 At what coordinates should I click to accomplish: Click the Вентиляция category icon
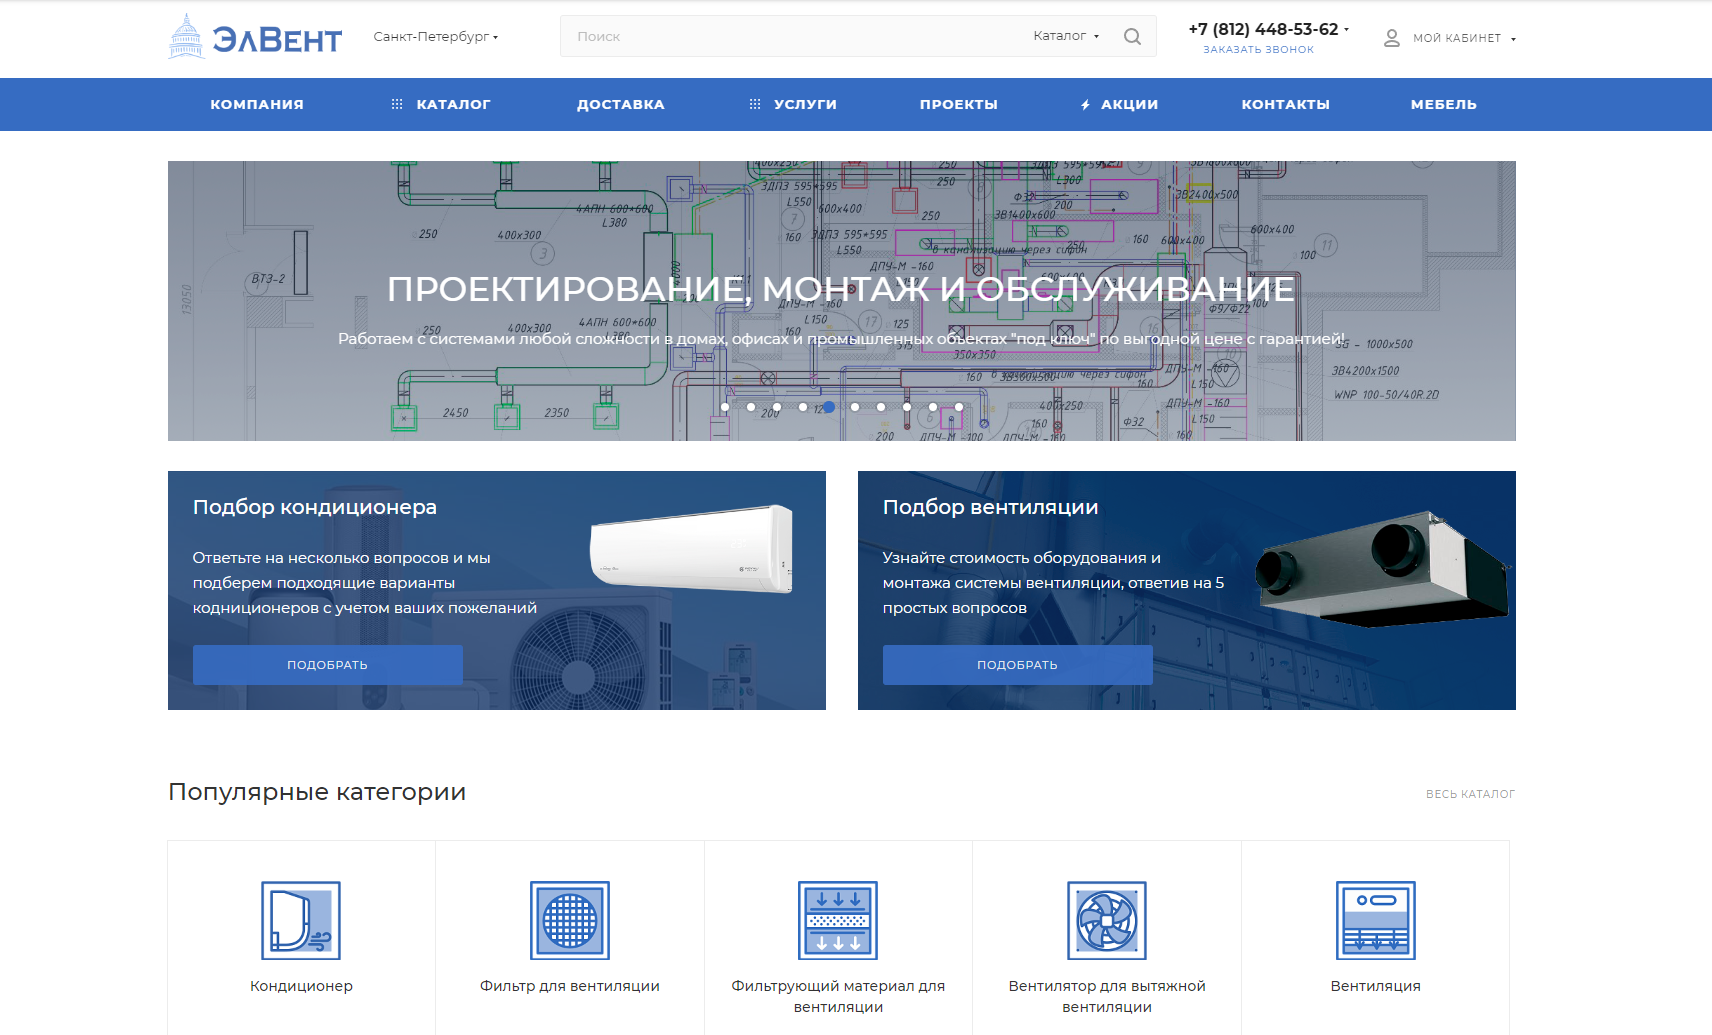coord(1375,920)
